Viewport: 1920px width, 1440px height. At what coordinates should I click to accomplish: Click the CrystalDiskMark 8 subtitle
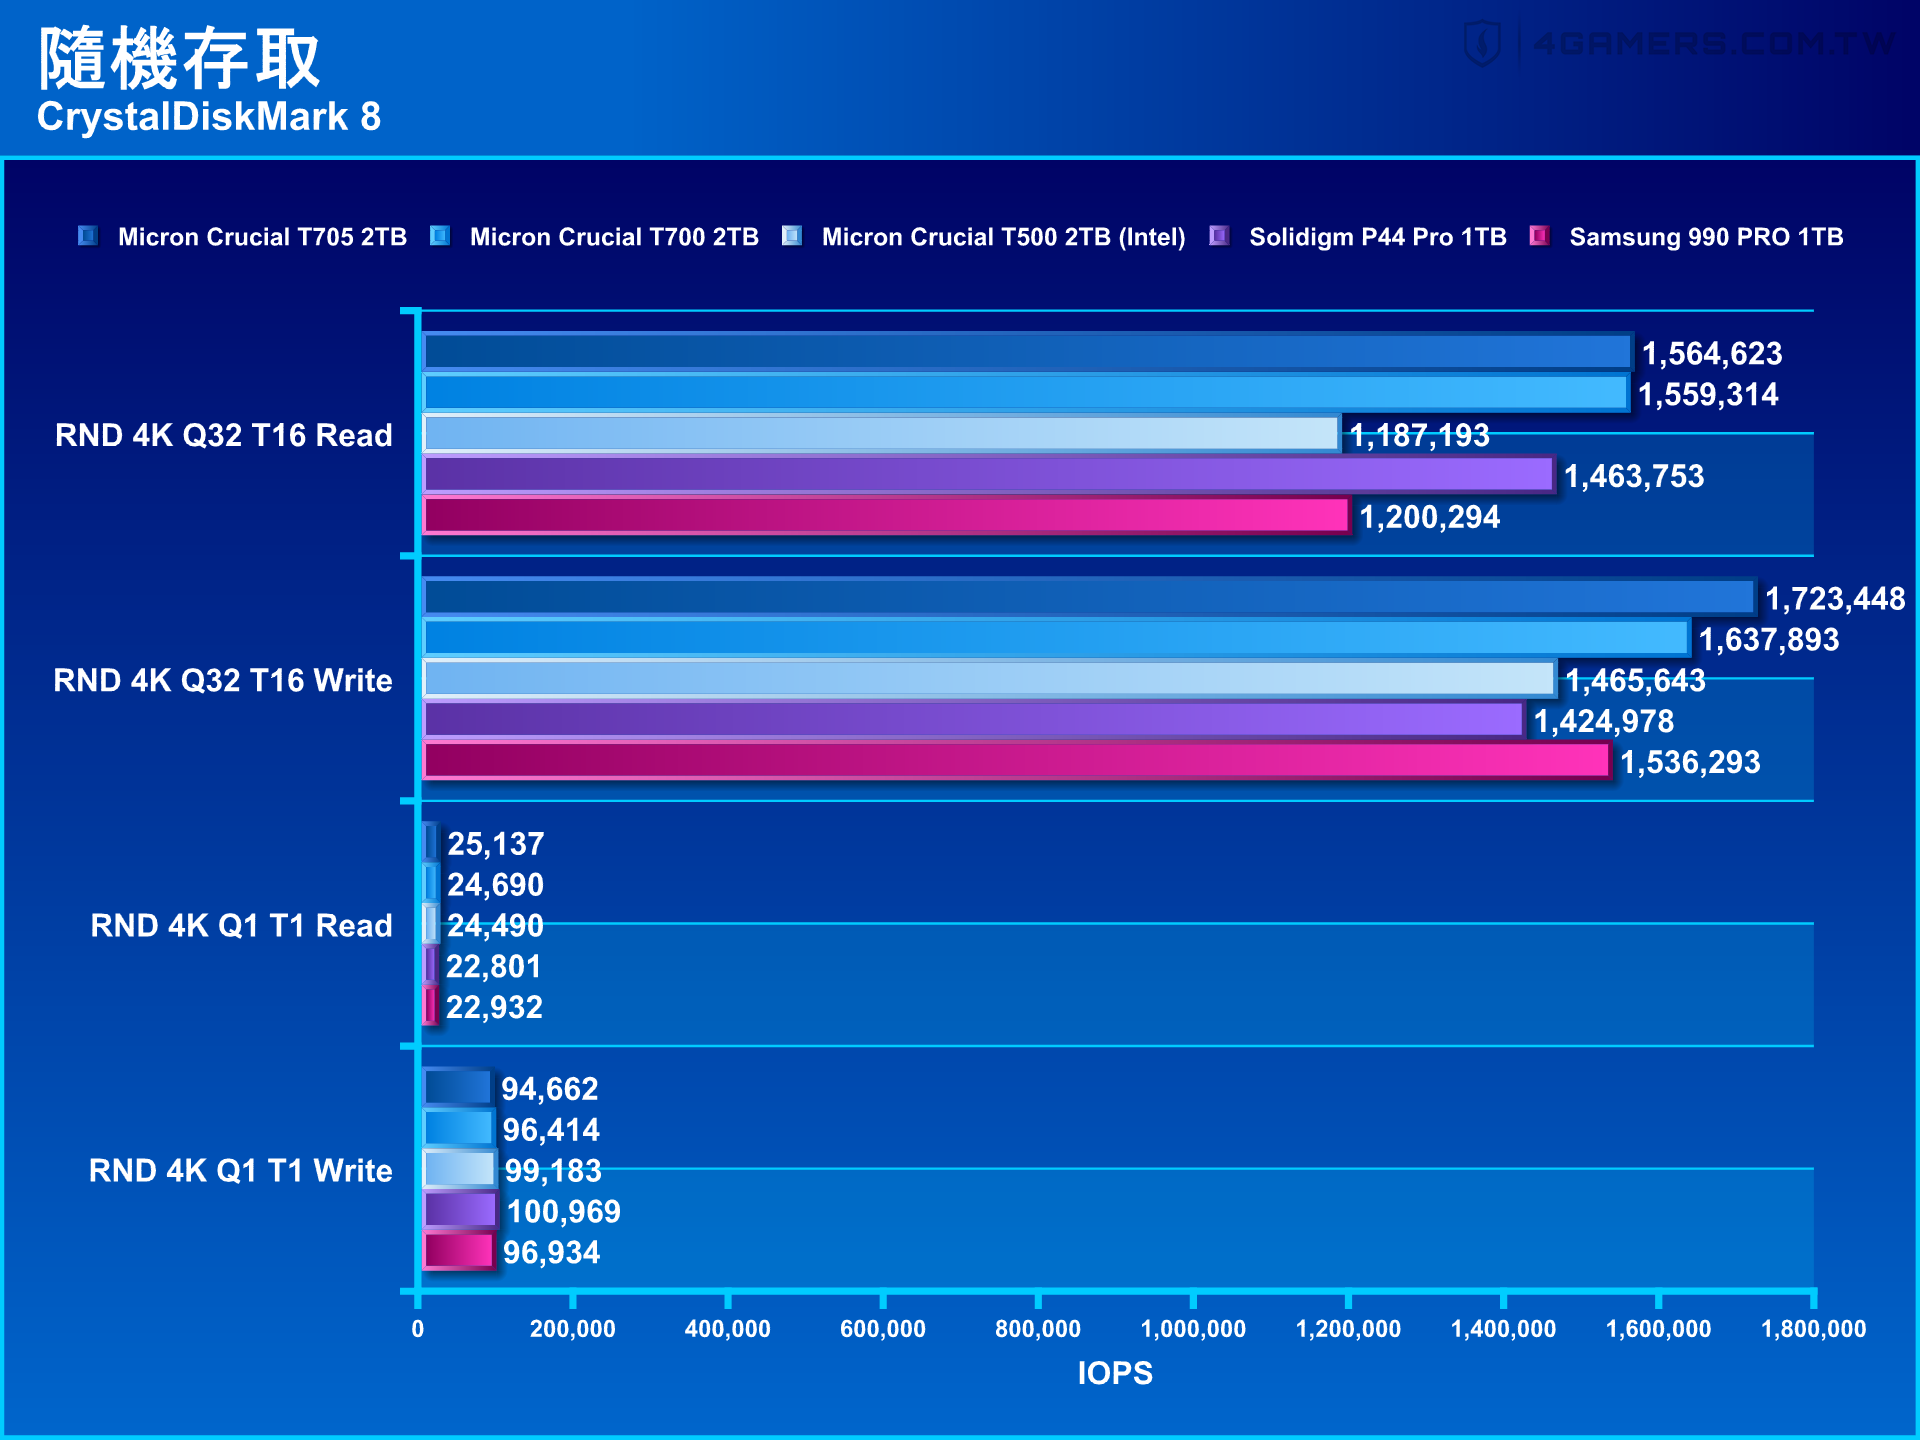209,117
